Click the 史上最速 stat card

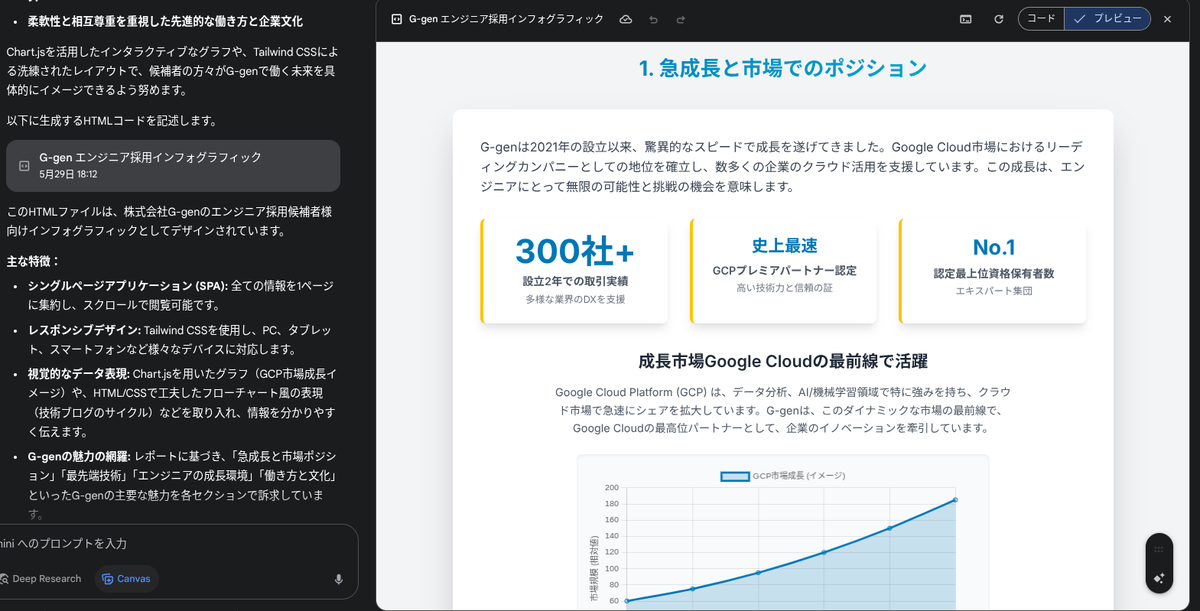pos(784,271)
